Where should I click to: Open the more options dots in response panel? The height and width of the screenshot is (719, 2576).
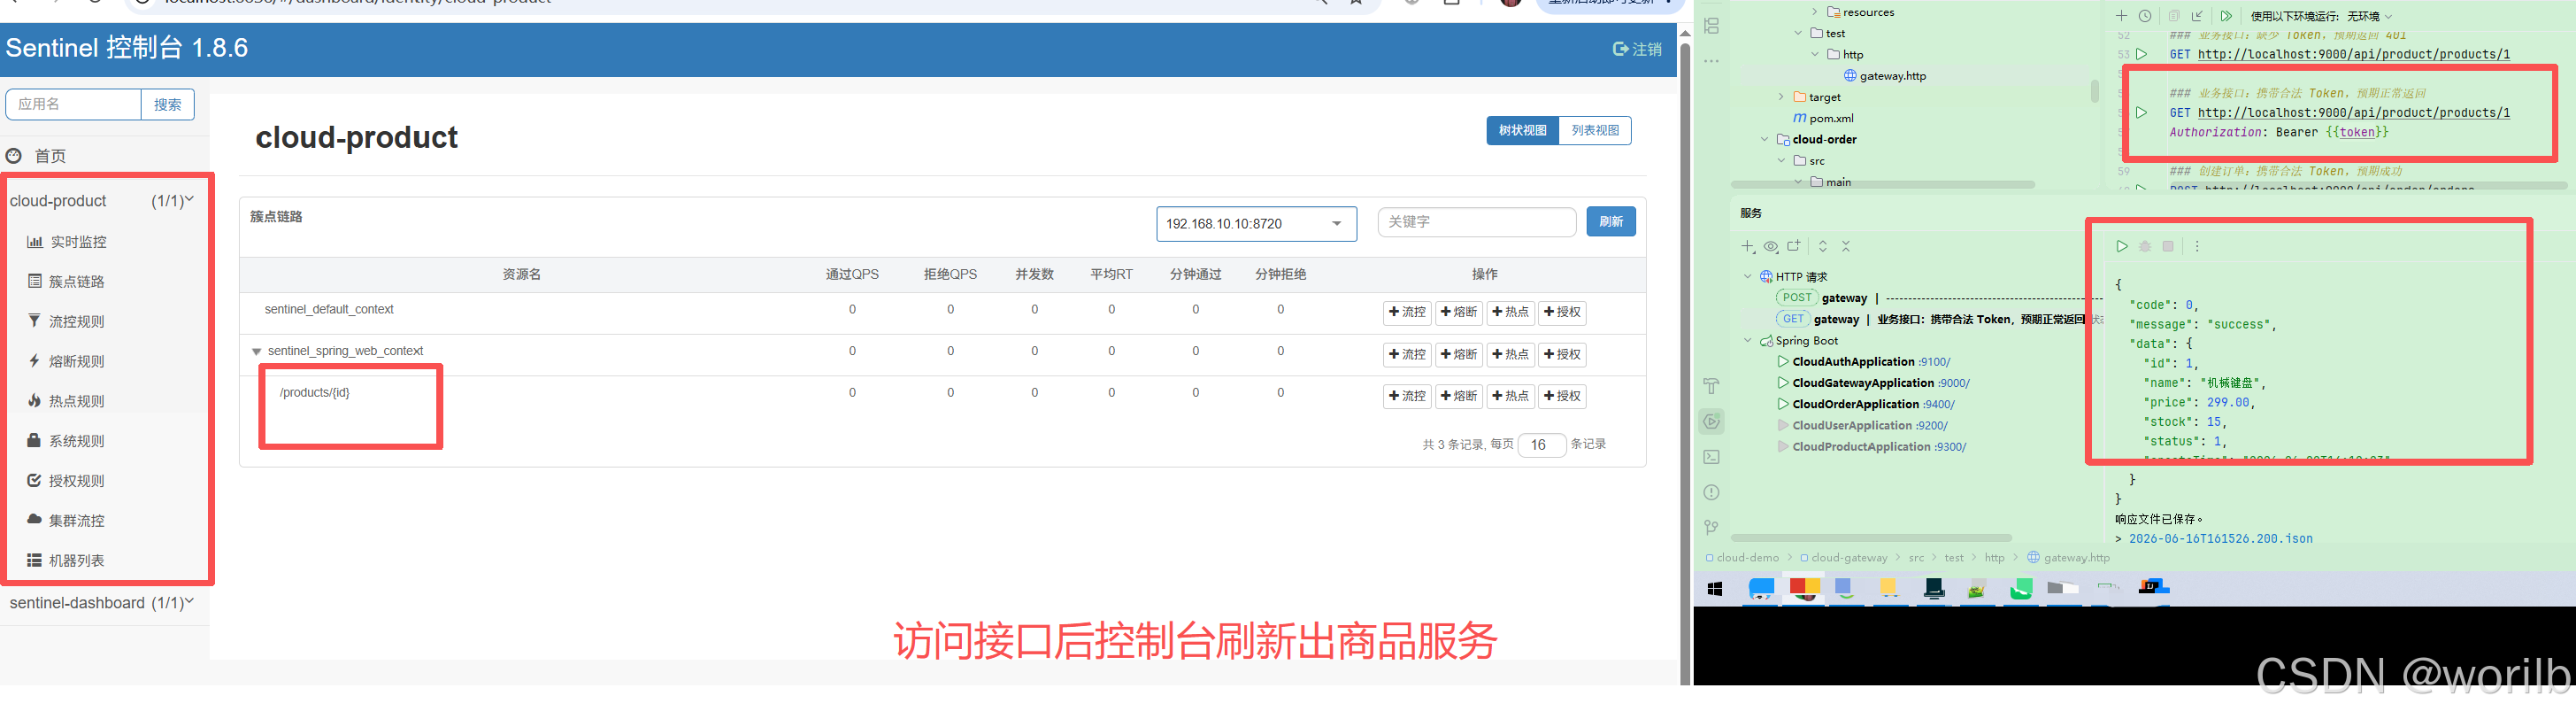2197,246
